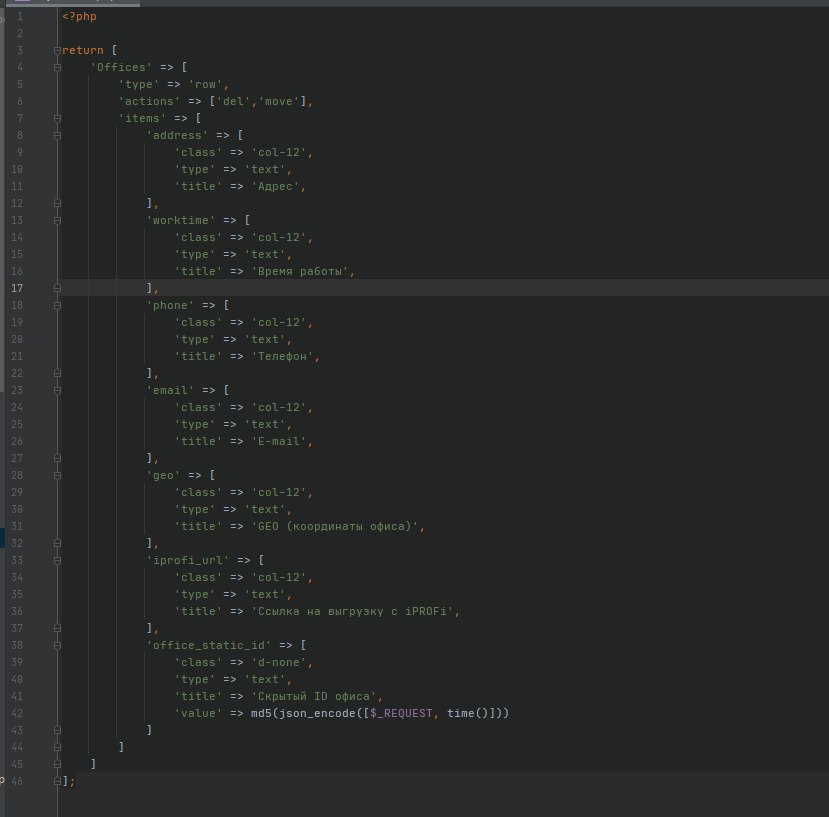This screenshot has width=829, height=817.
Task: Collapse the 'phone' block fold marker
Action: [57, 305]
